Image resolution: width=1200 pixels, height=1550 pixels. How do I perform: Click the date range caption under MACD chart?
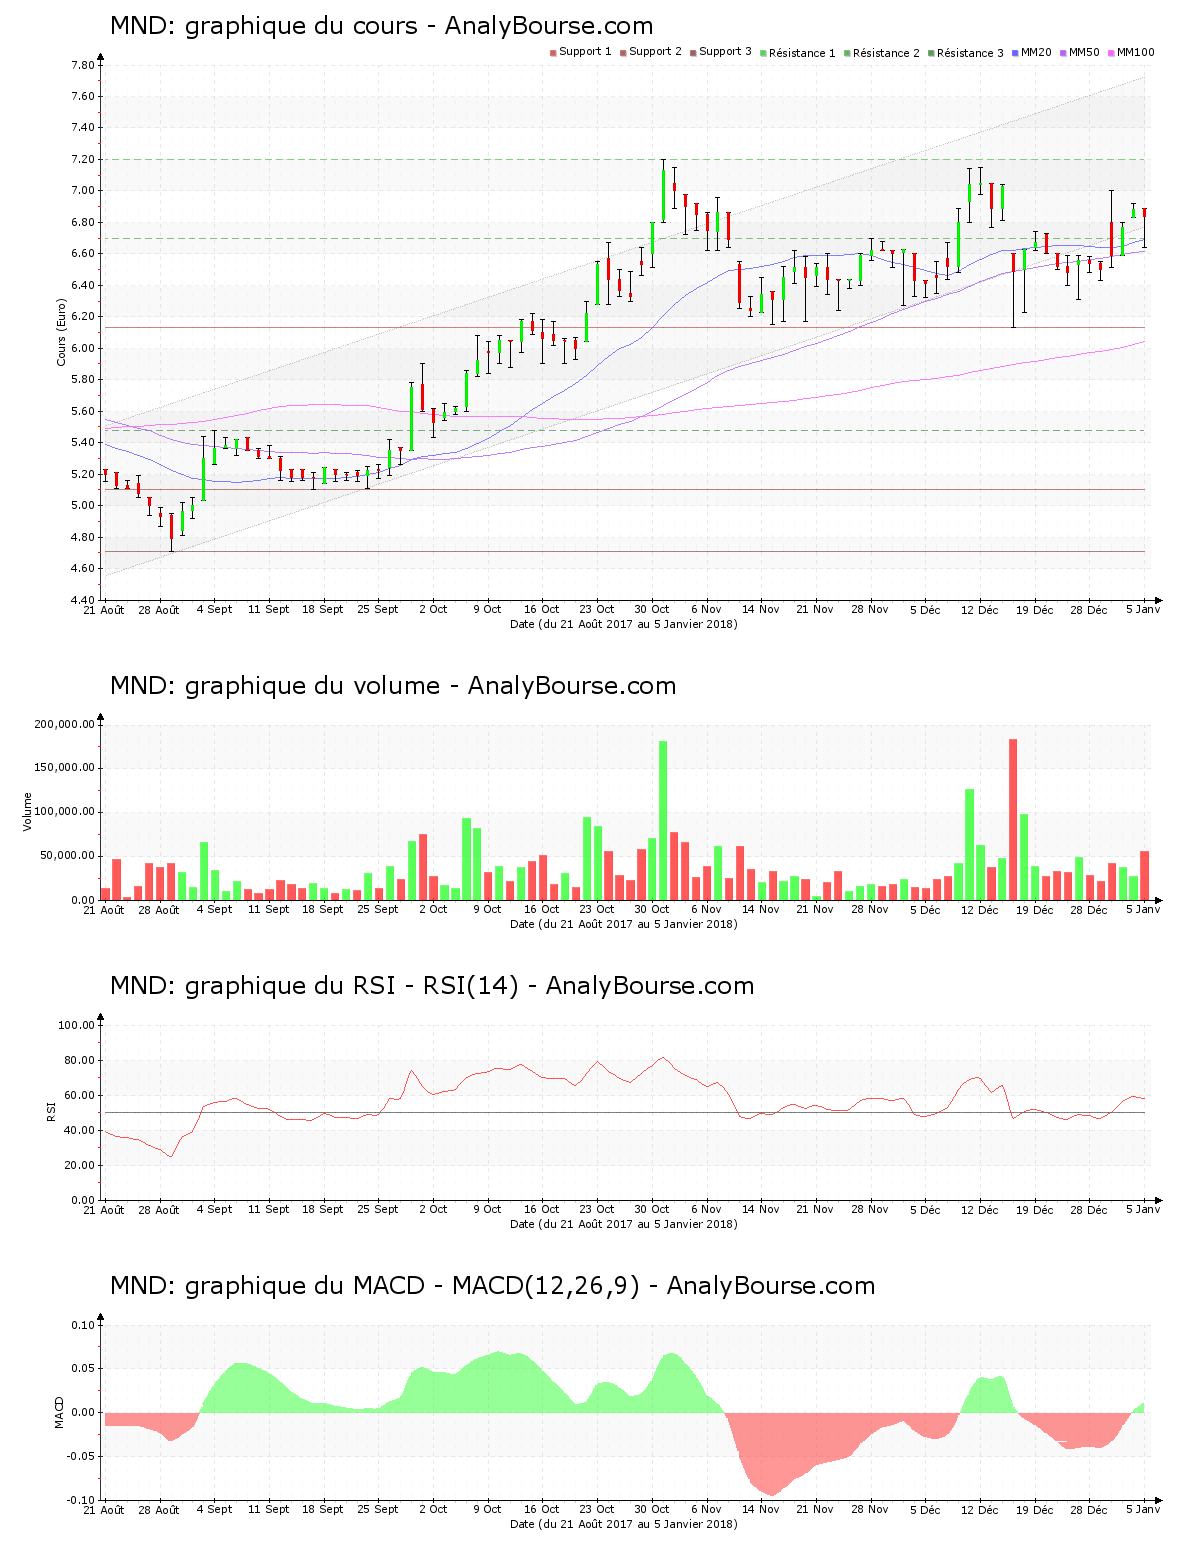click(624, 1524)
